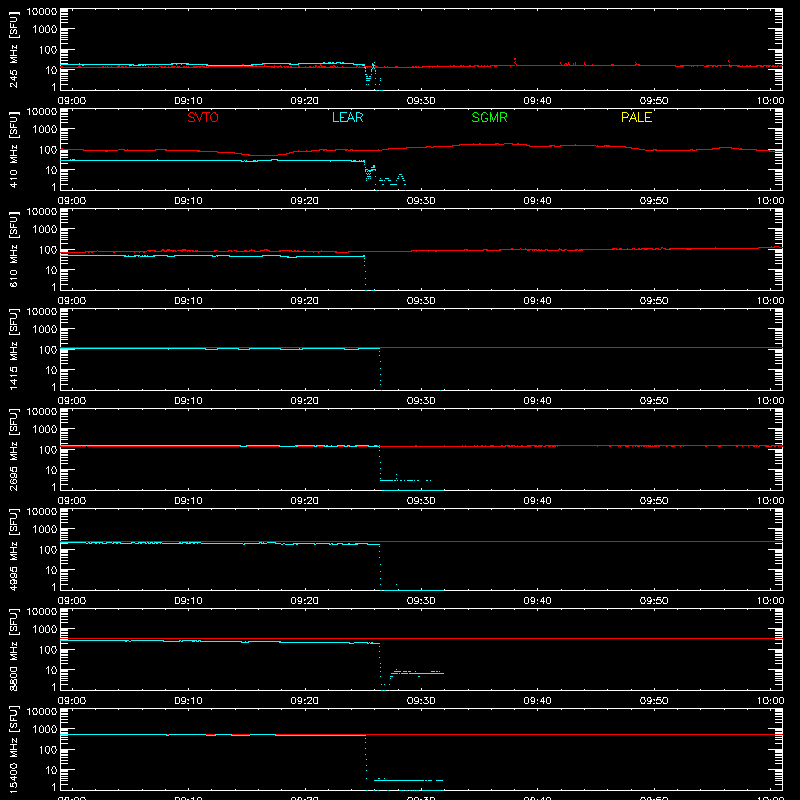Image resolution: width=800 pixels, height=800 pixels.
Task: Click the 09:40 label under the 410 MHz panel
Action: [x=537, y=201]
